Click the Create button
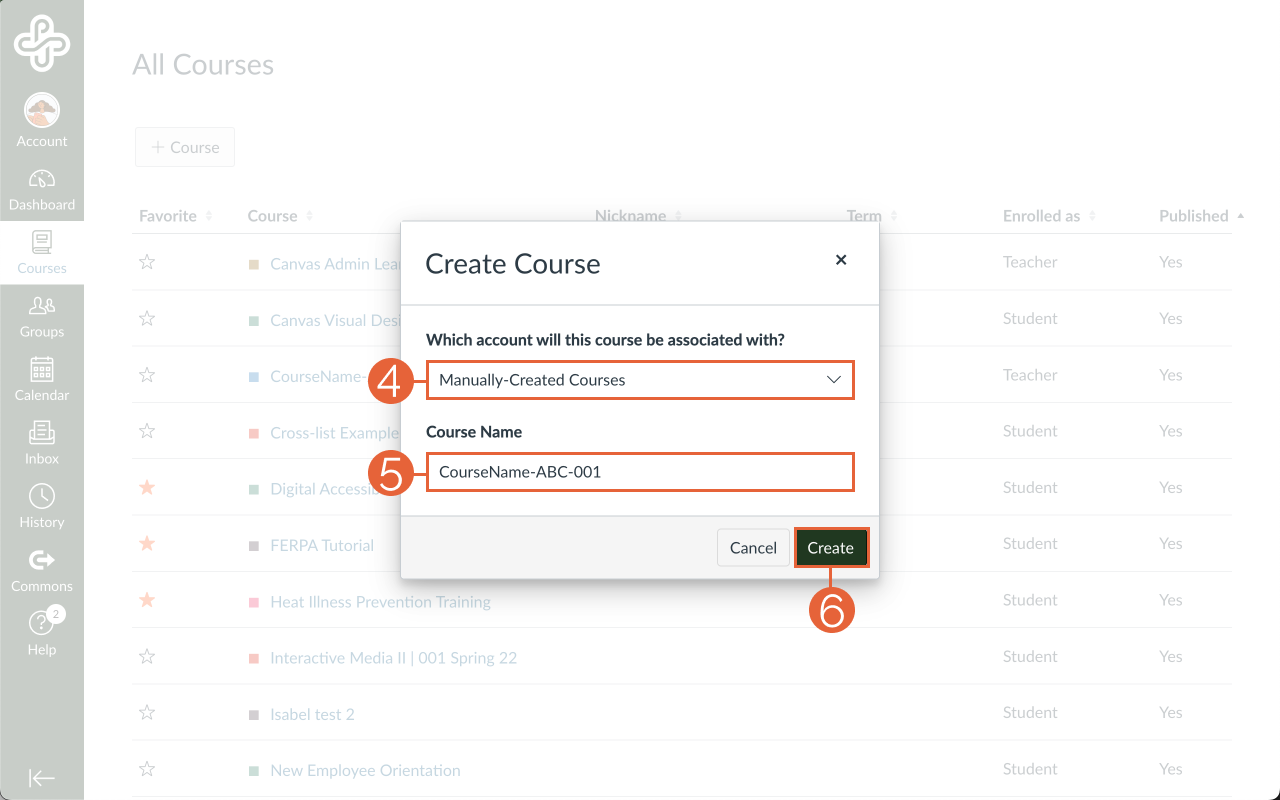Image resolution: width=1280 pixels, height=800 pixels. click(x=831, y=548)
